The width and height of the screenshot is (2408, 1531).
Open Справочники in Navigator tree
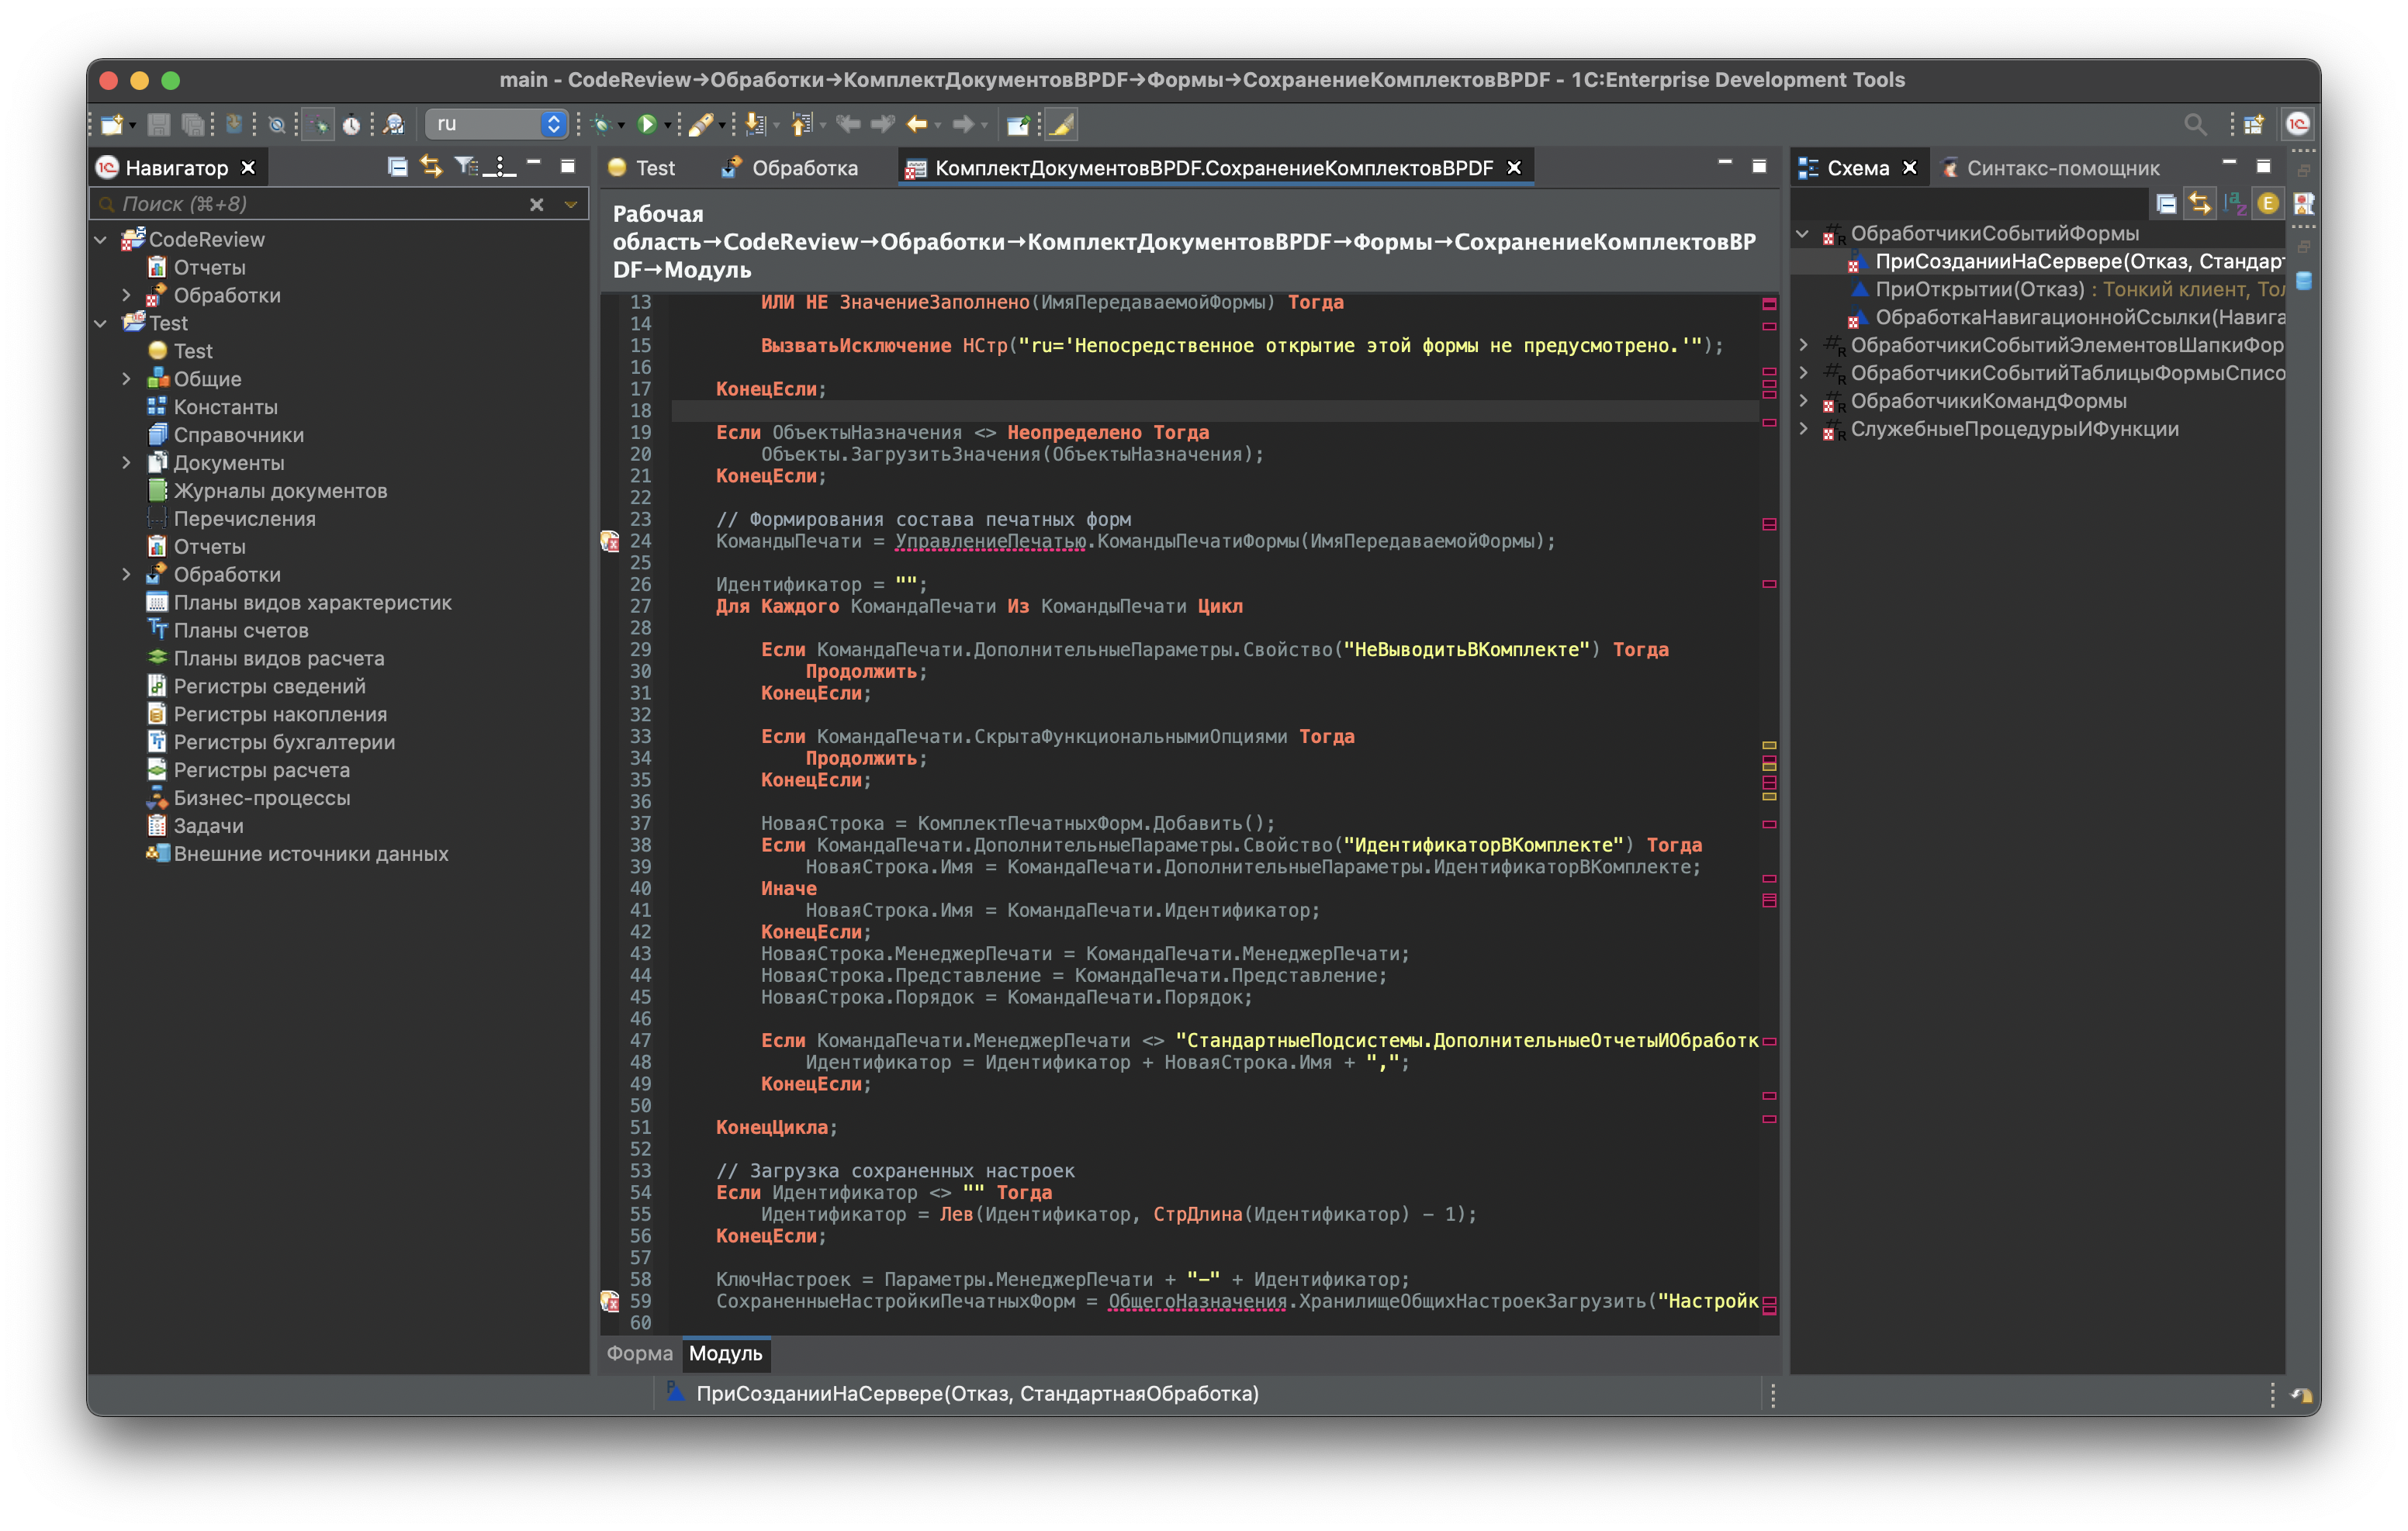[238, 435]
